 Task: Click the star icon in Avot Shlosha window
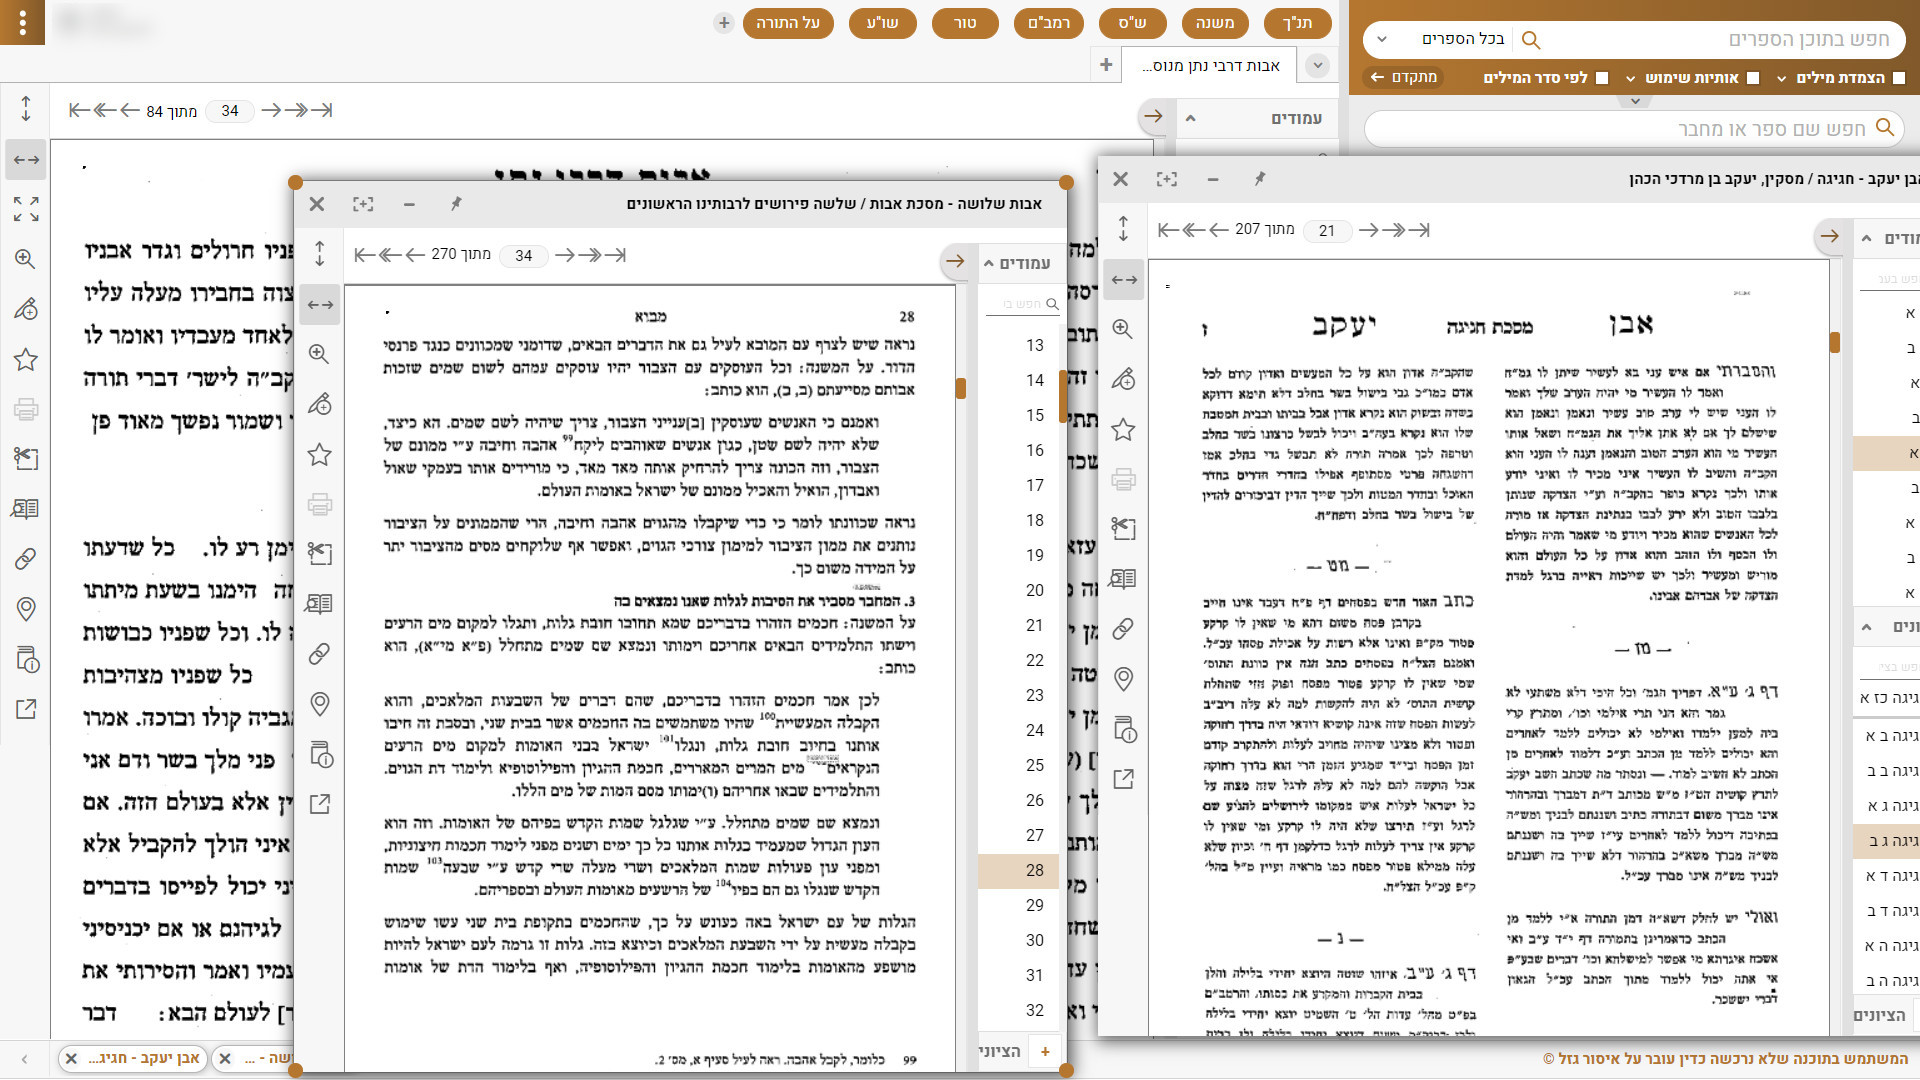click(x=320, y=454)
